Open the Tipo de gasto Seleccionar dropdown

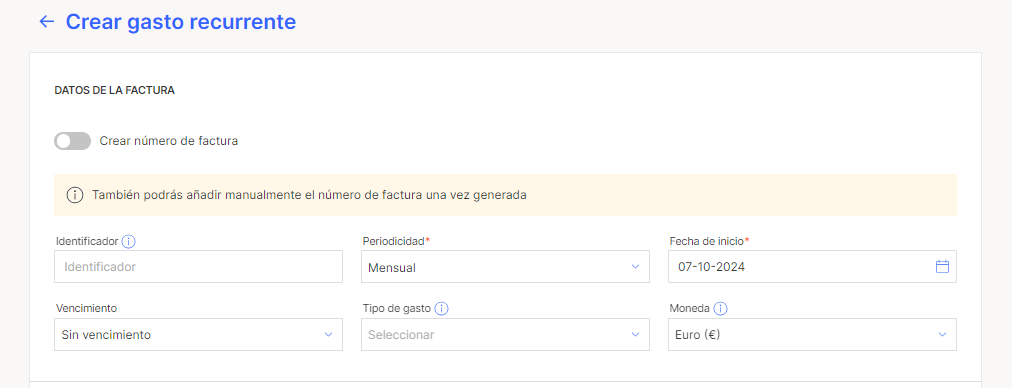[x=505, y=334]
